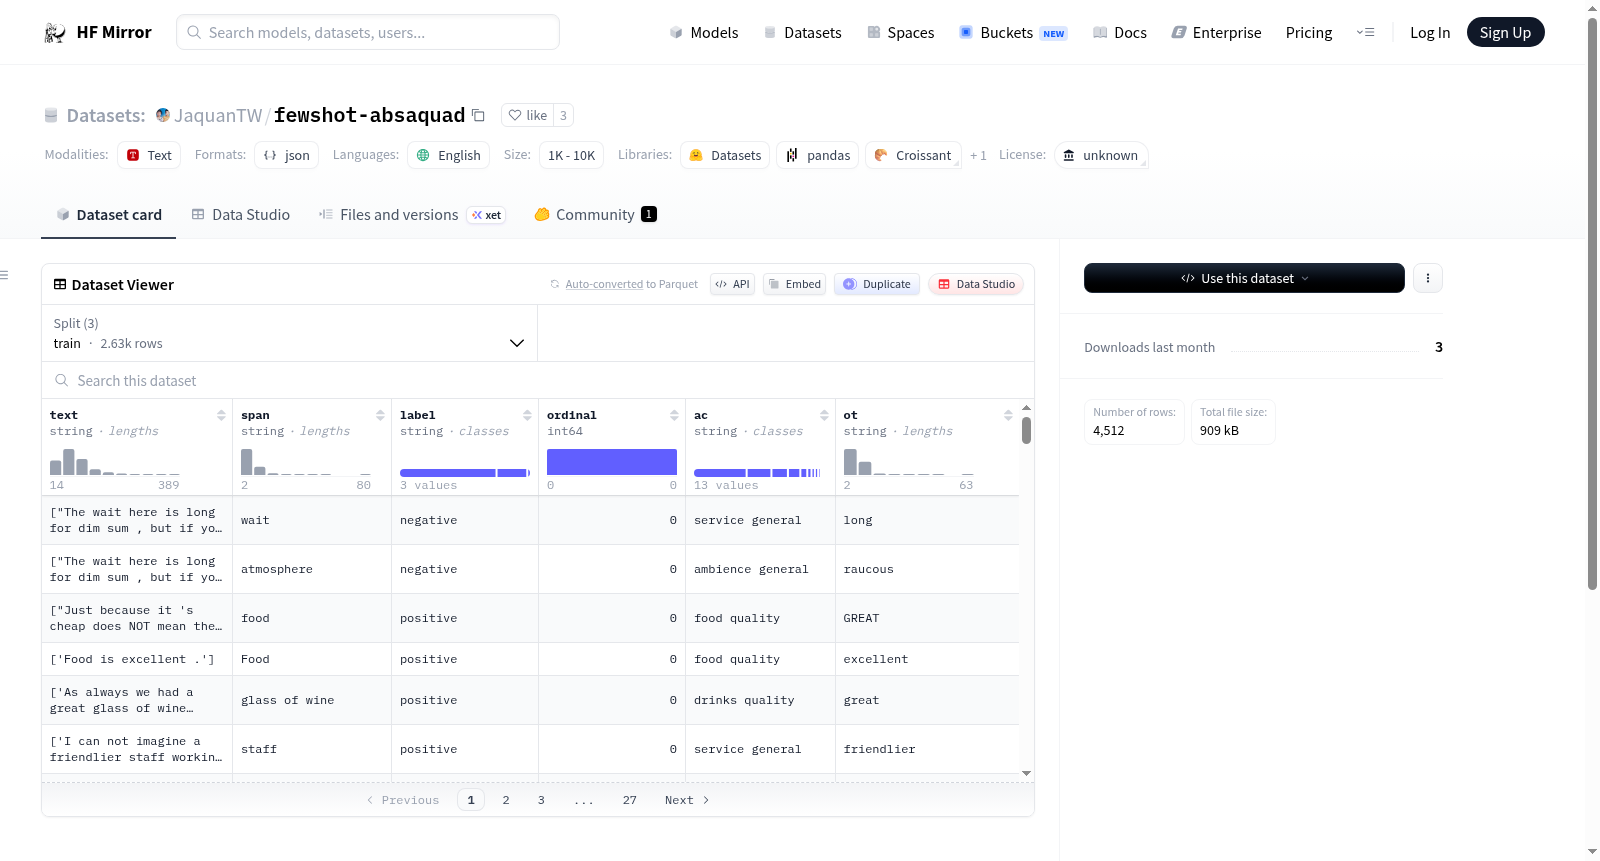The width and height of the screenshot is (1600, 861).
Task: Filter by the Datasets library tag
Action: pyautogui.click(x=725, y=155)
